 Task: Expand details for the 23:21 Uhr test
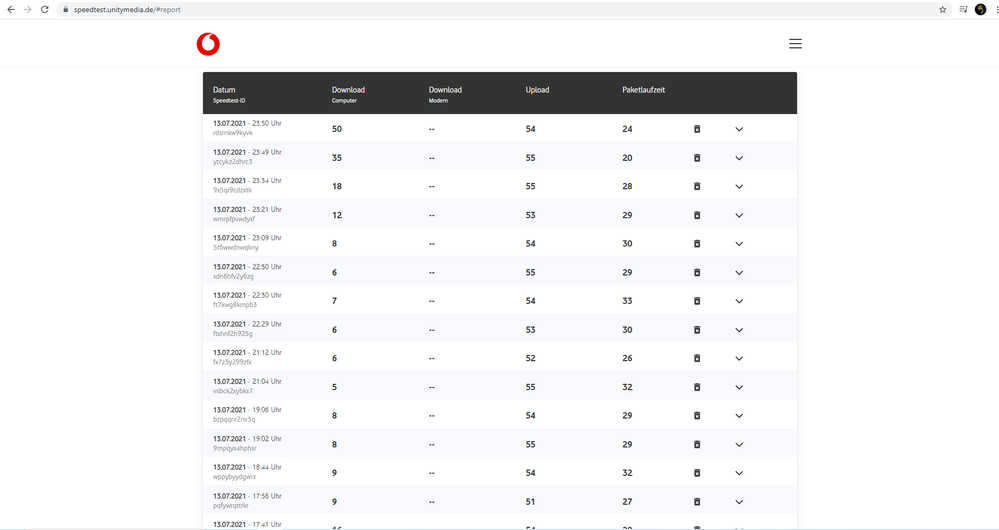739,215
